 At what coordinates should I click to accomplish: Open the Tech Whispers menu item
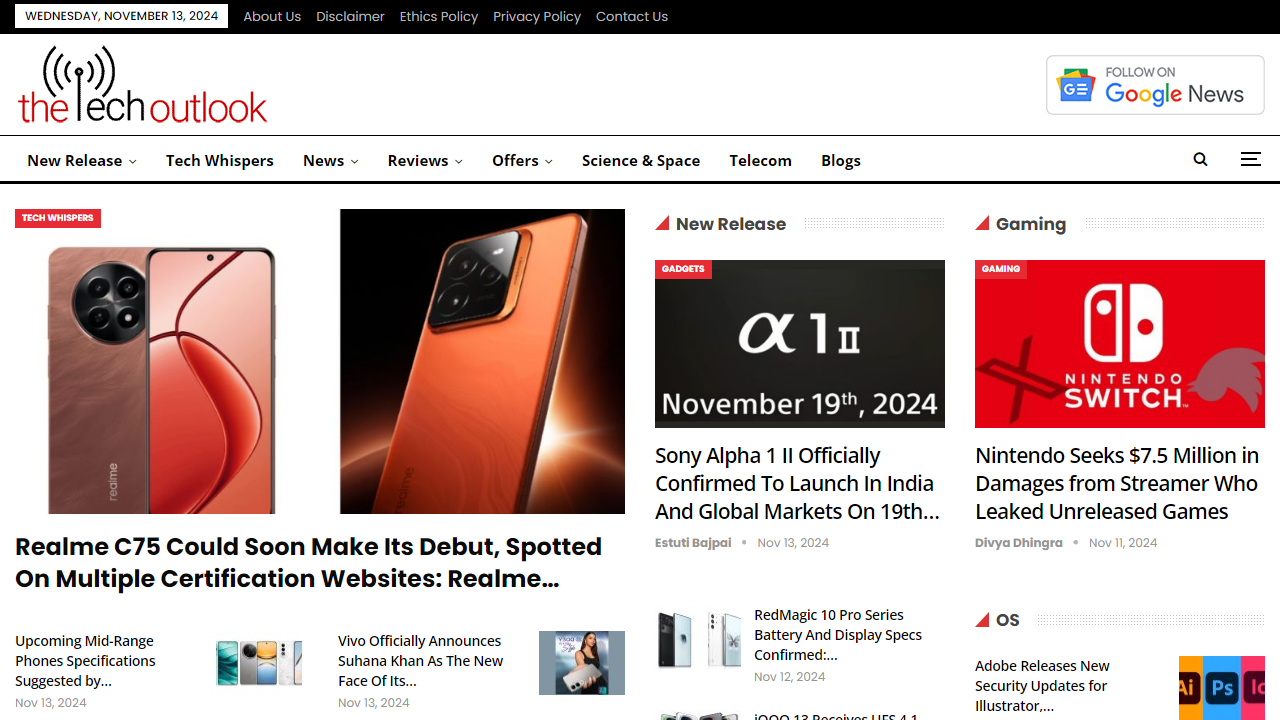point(220,160)
